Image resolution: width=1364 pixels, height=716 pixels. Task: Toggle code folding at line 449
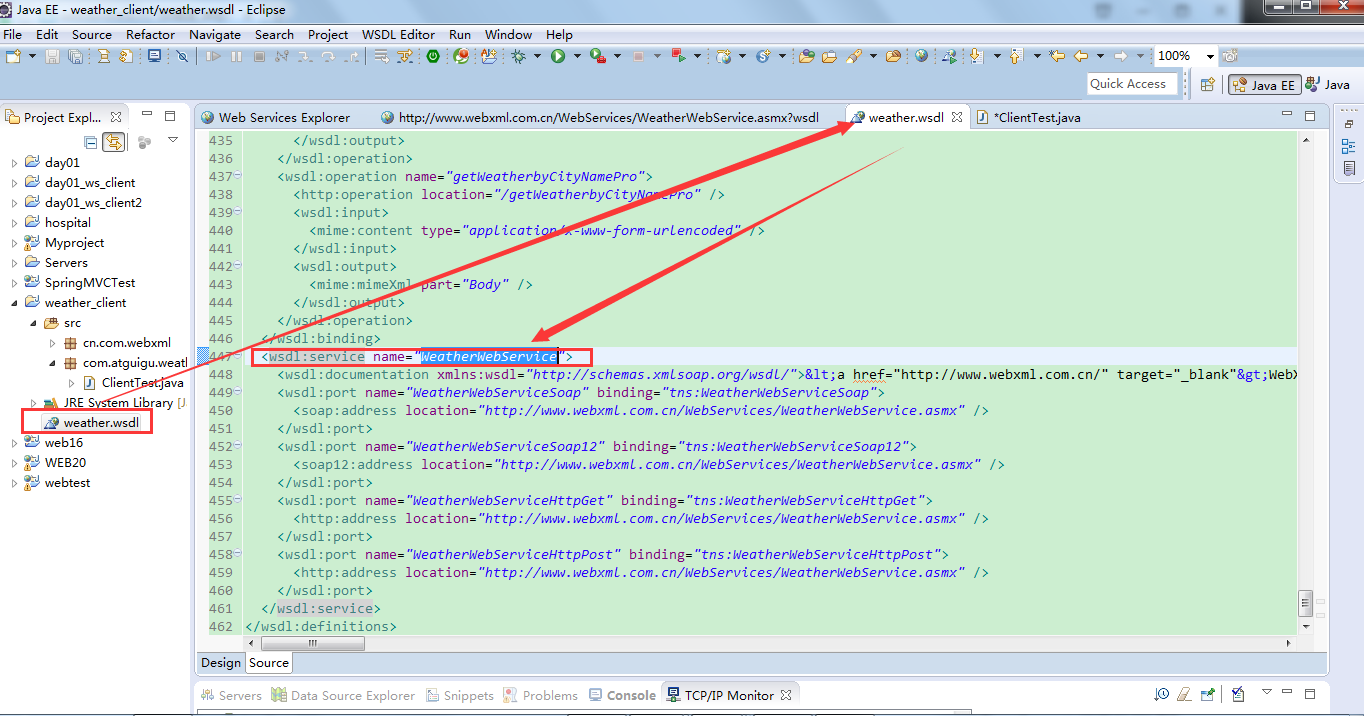pyautogui.click(x=237, y=393)
